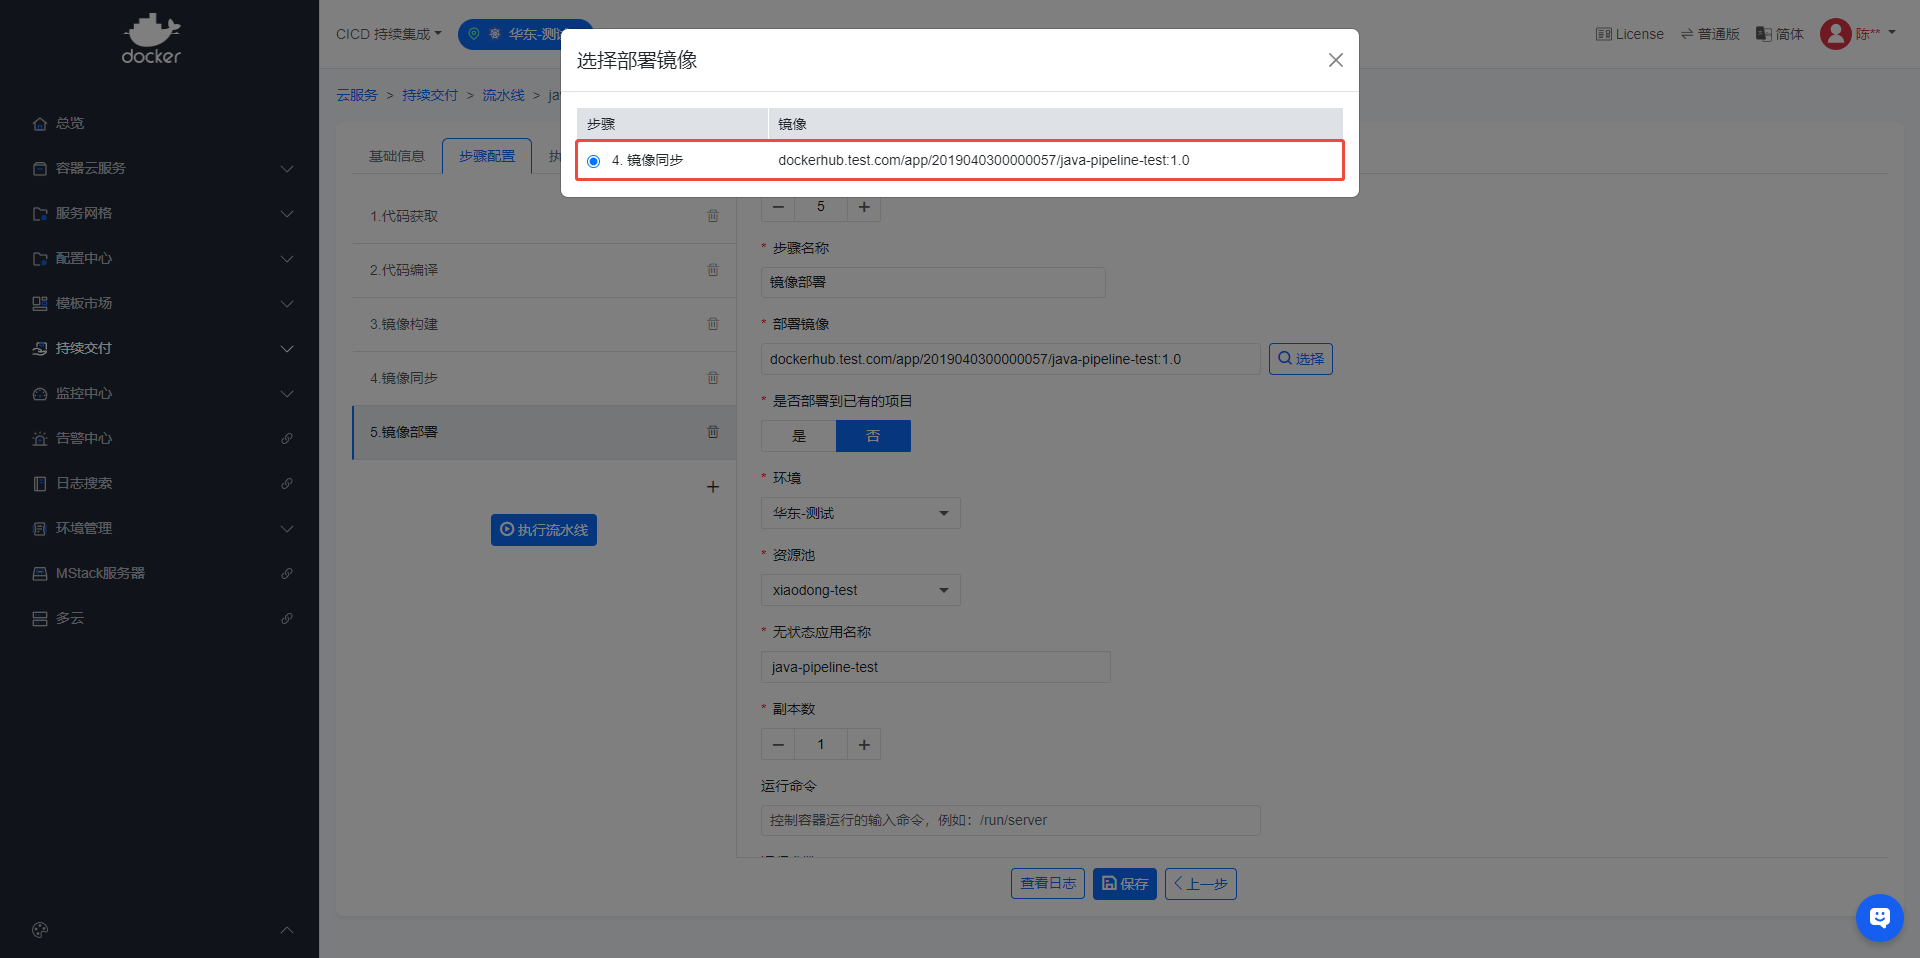Select 否 for deploy to existing project
Viewport: 1920px width, 958px height.
pyautogui.click(x=873, y=436)
